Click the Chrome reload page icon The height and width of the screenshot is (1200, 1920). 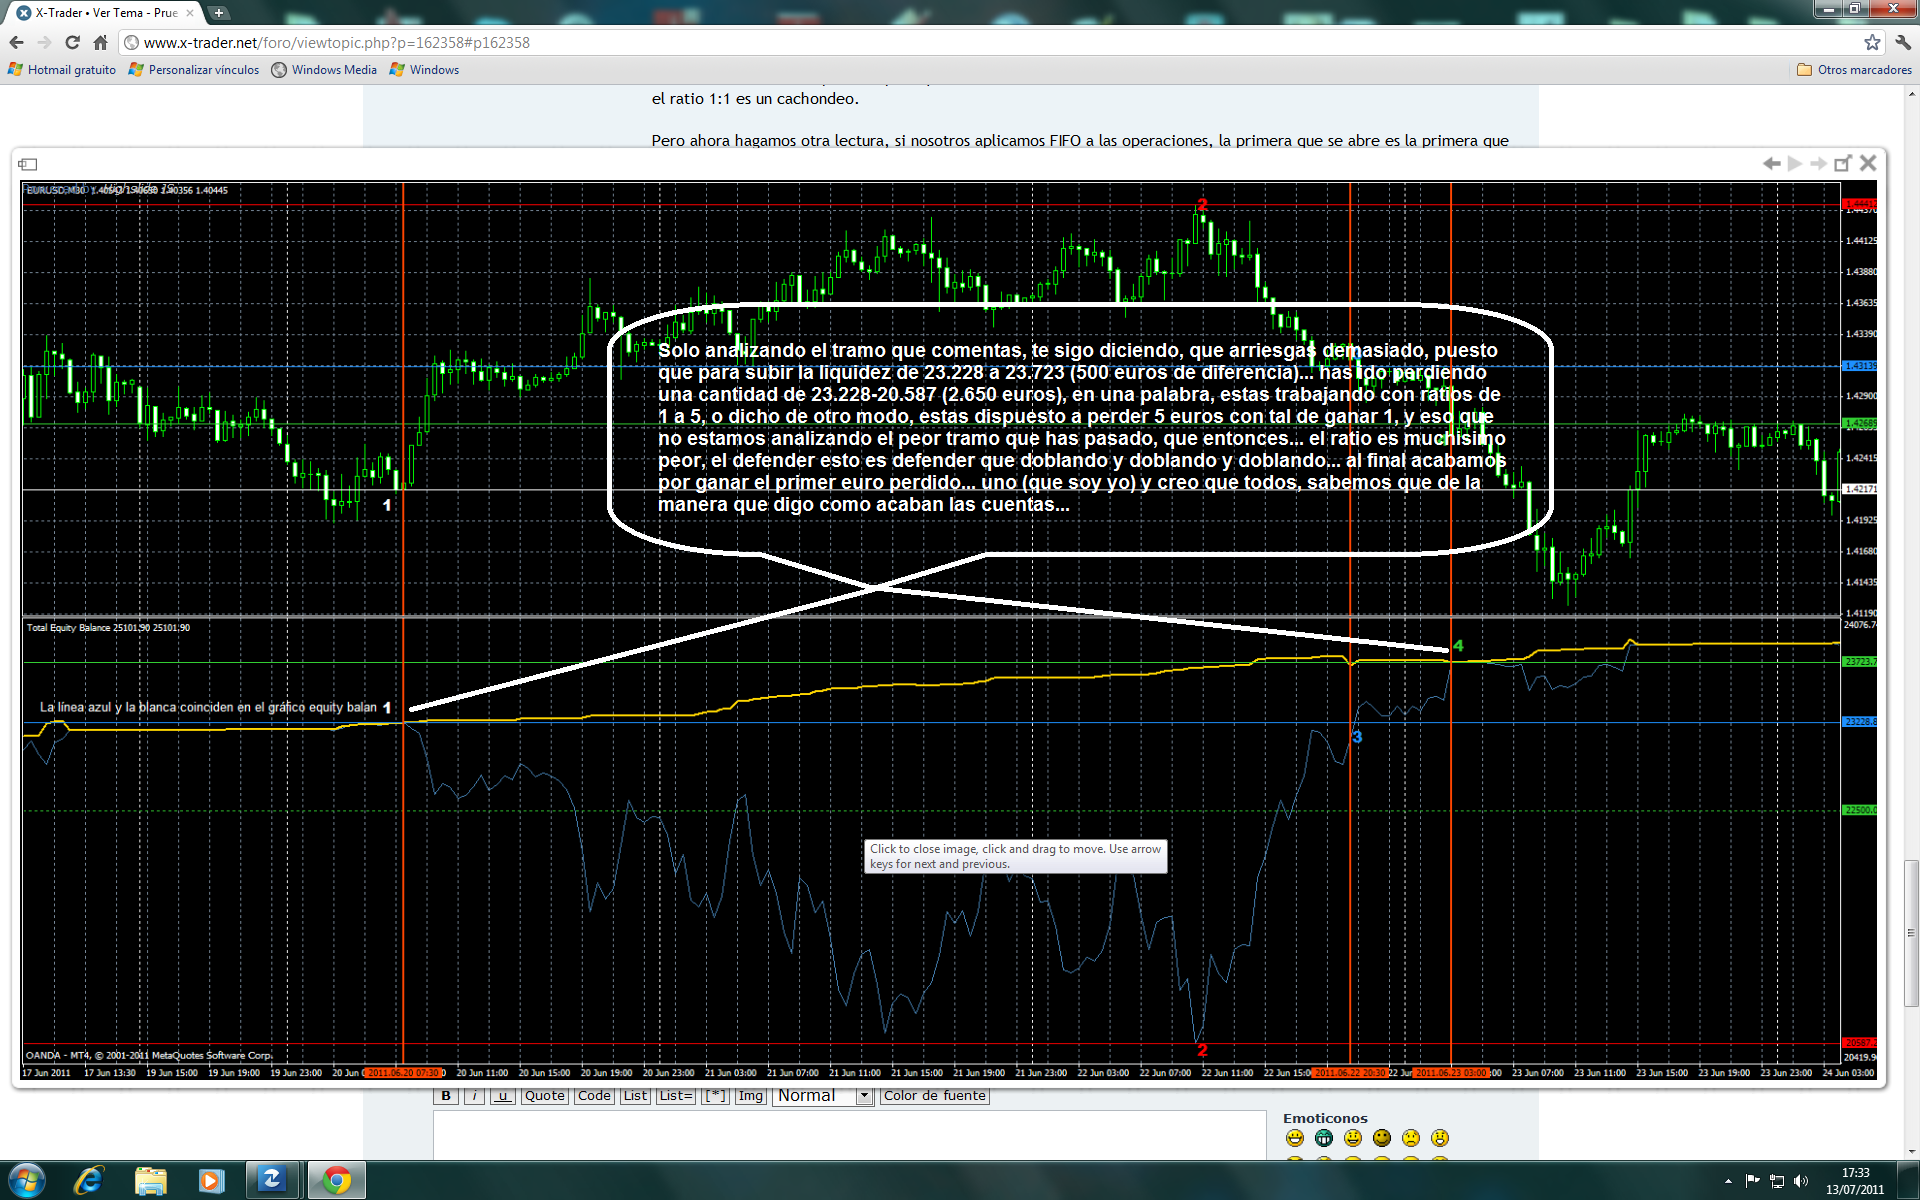[72, 42]
